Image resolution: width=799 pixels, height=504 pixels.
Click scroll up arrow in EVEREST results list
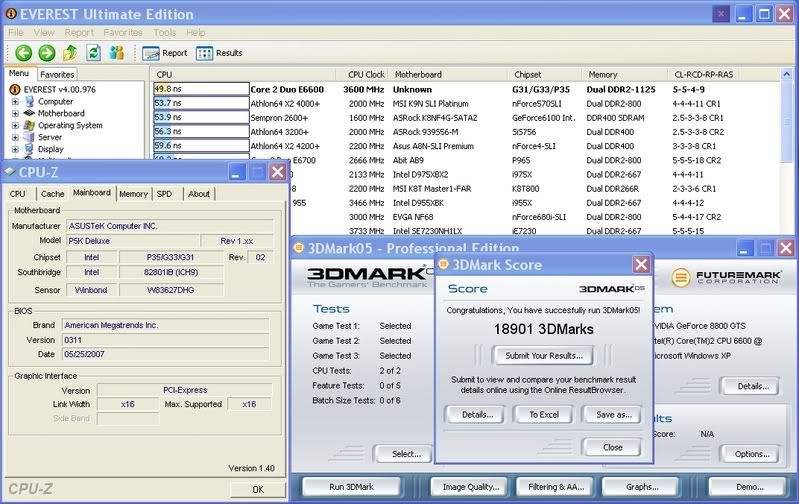point(786,74)
